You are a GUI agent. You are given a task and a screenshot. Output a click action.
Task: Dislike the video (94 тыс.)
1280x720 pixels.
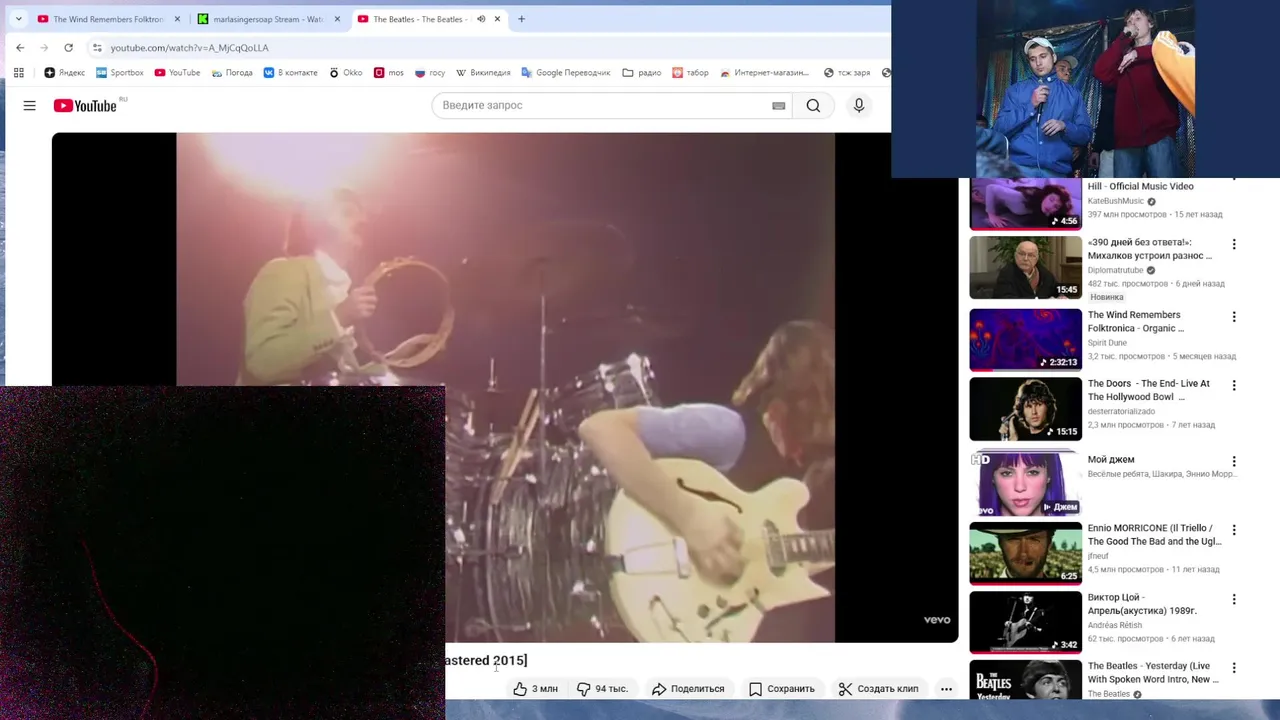pos(602,688)
